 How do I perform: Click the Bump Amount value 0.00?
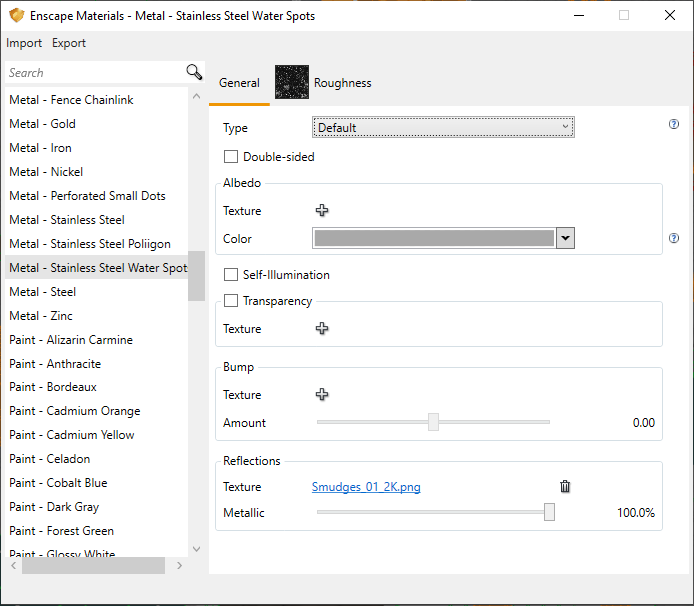click(x=644, y=422)
